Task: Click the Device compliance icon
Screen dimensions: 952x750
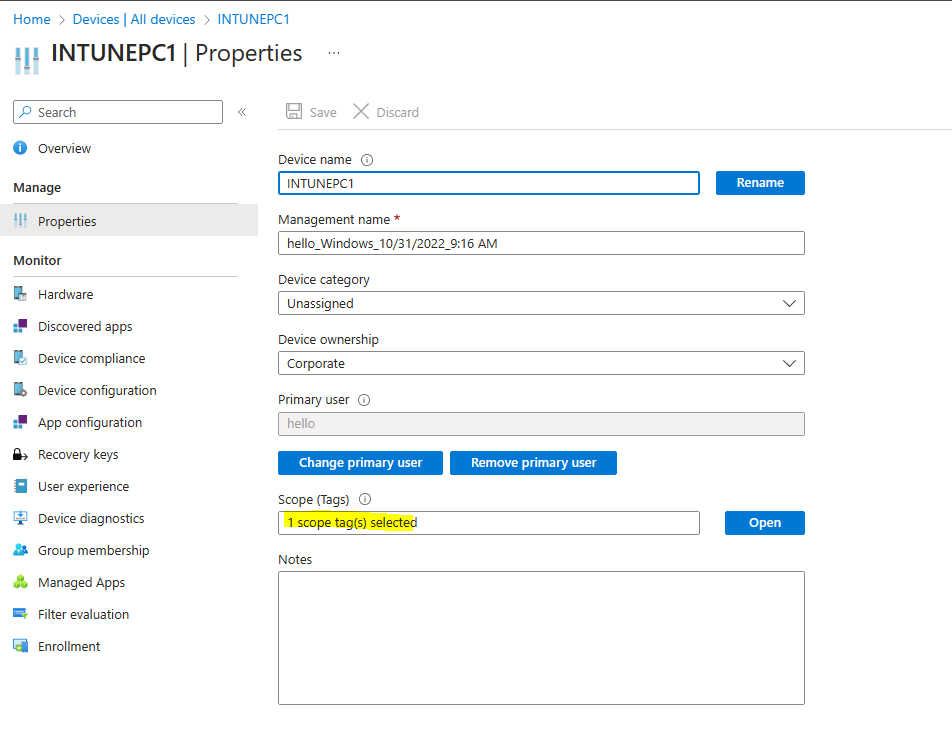Action: [21, 358]
